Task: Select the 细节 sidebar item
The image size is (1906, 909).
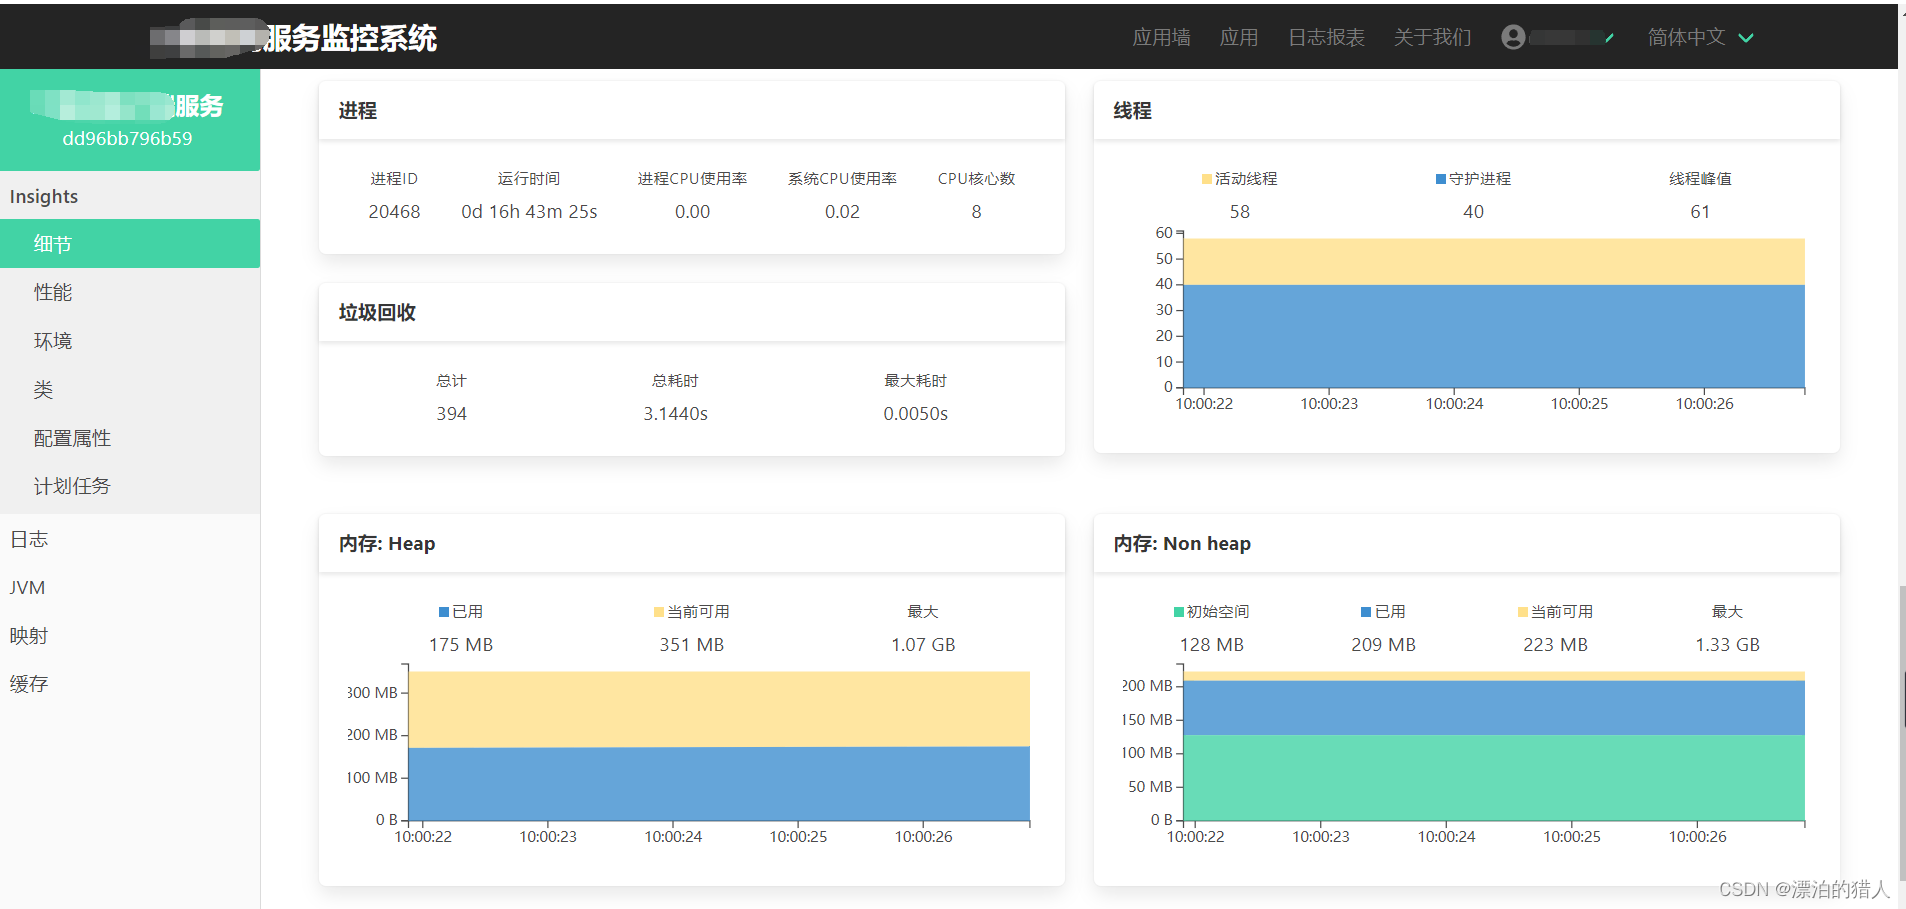Action: [130, 244]
